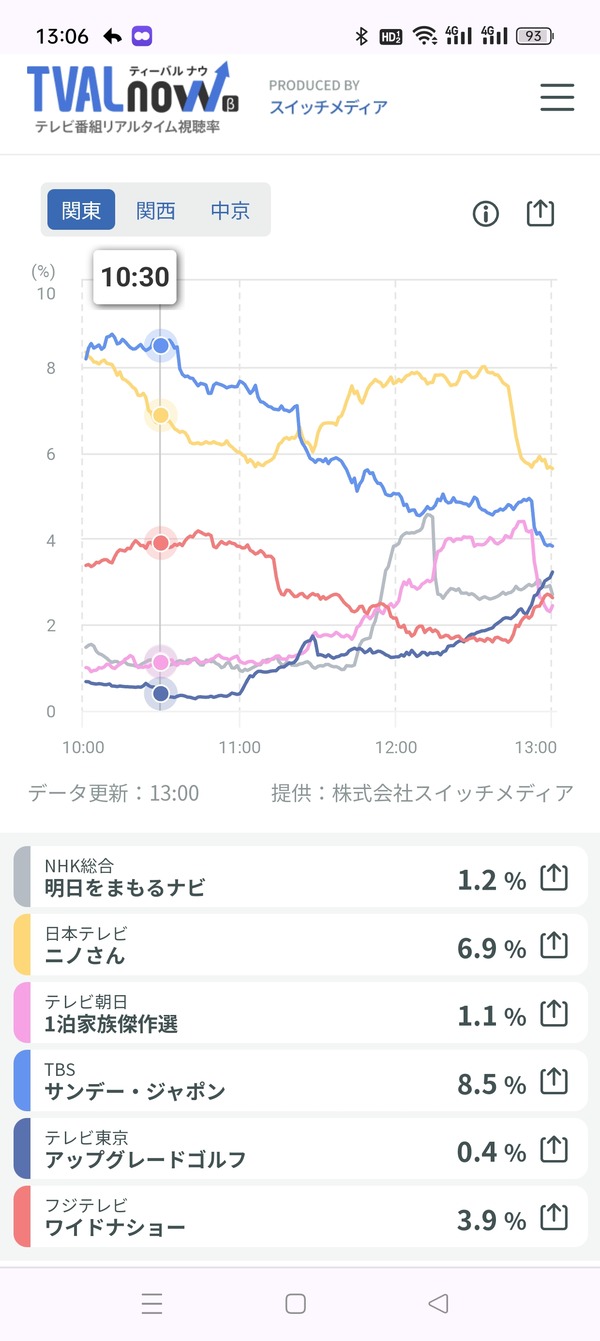Tap the Android home square button
The height and width of the screenshot is (1341, 600).
295,1303
